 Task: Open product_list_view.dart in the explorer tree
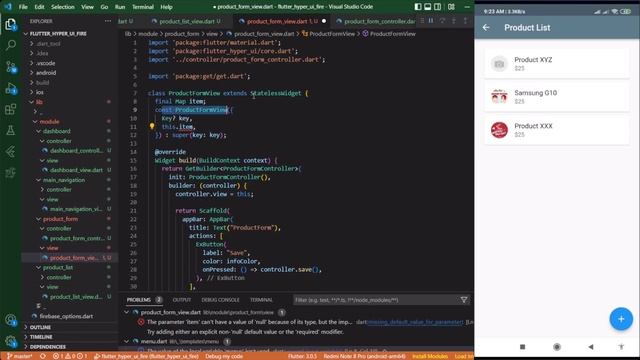(x=76, y=297)
